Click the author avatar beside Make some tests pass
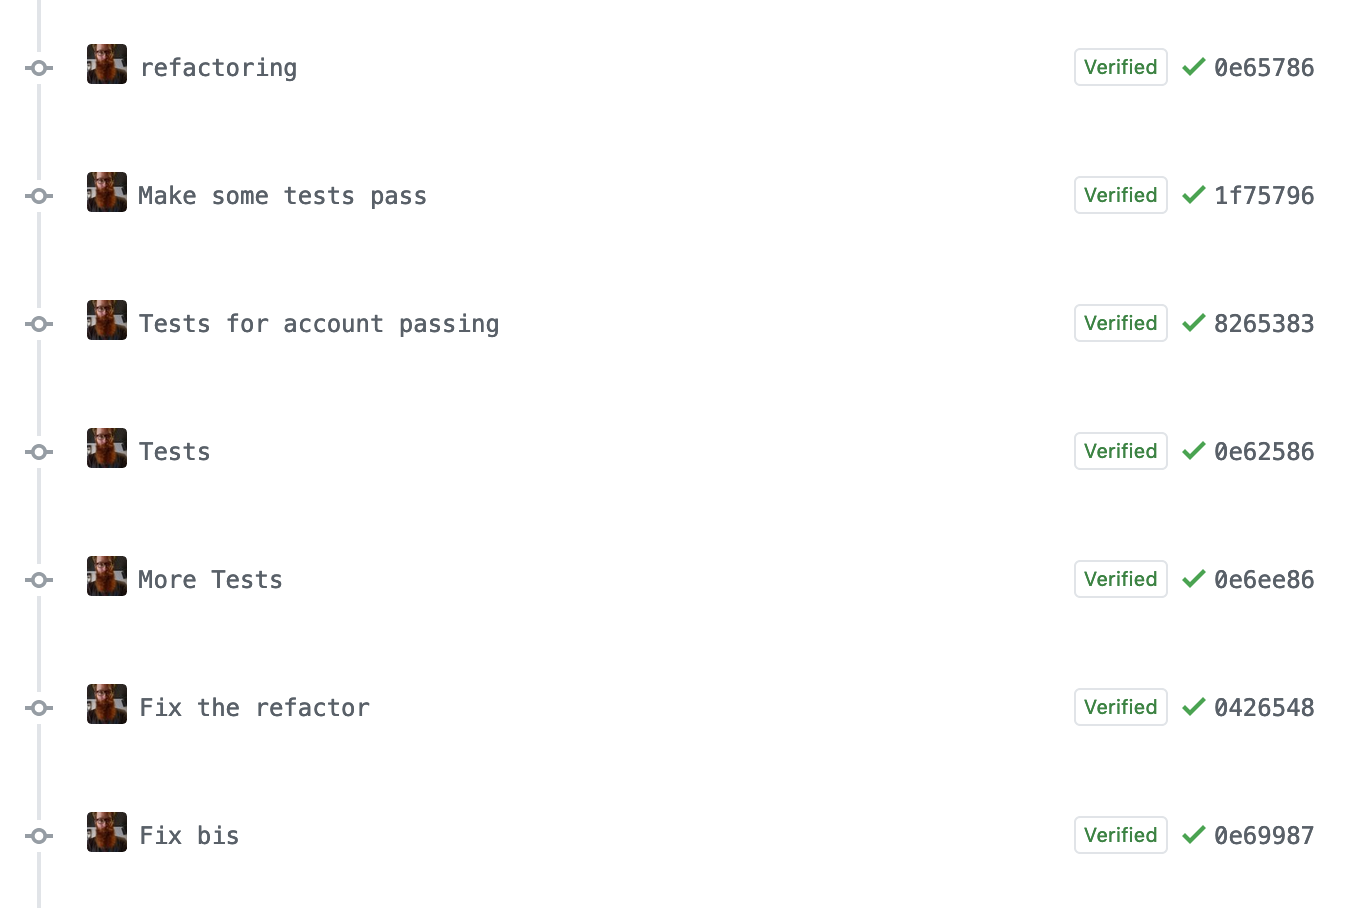This screenshot has height=908, width=1358. (107, 192)
